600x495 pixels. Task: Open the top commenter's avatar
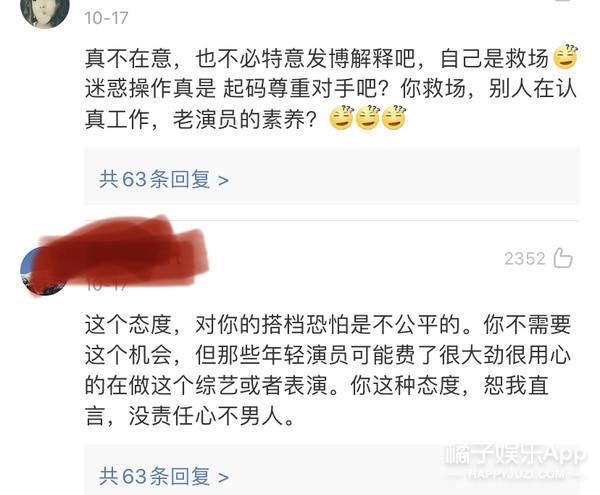click(x=45, y=11)
